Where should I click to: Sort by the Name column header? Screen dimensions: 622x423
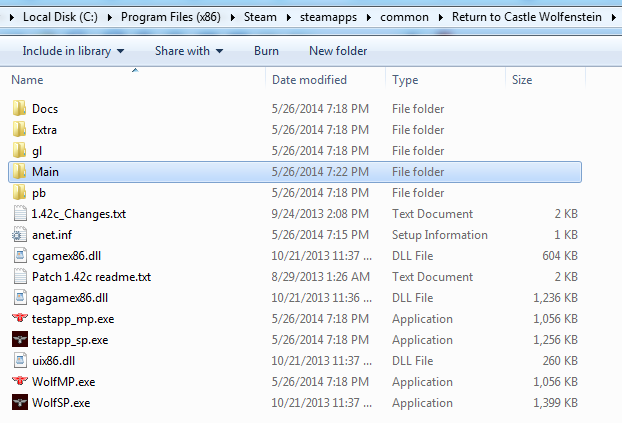[x=27, y=80]
